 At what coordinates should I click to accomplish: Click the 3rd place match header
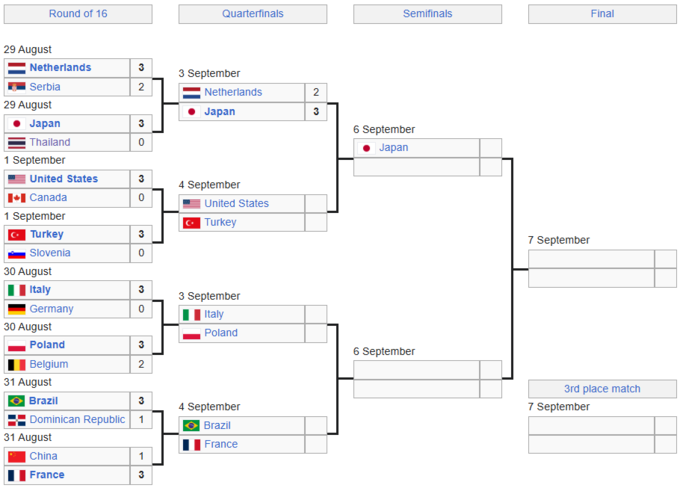point(602,389)
